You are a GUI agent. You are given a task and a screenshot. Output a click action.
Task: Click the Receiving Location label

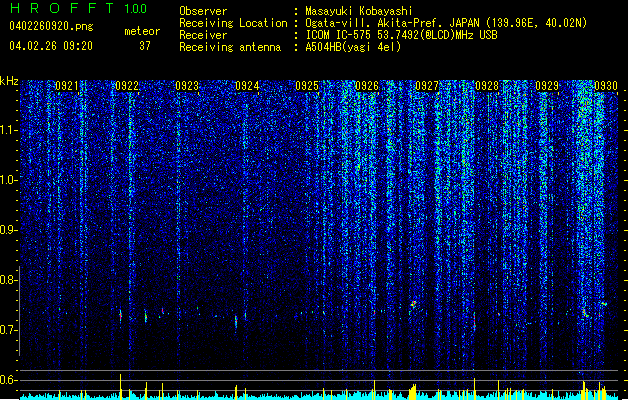pos(233,23)
